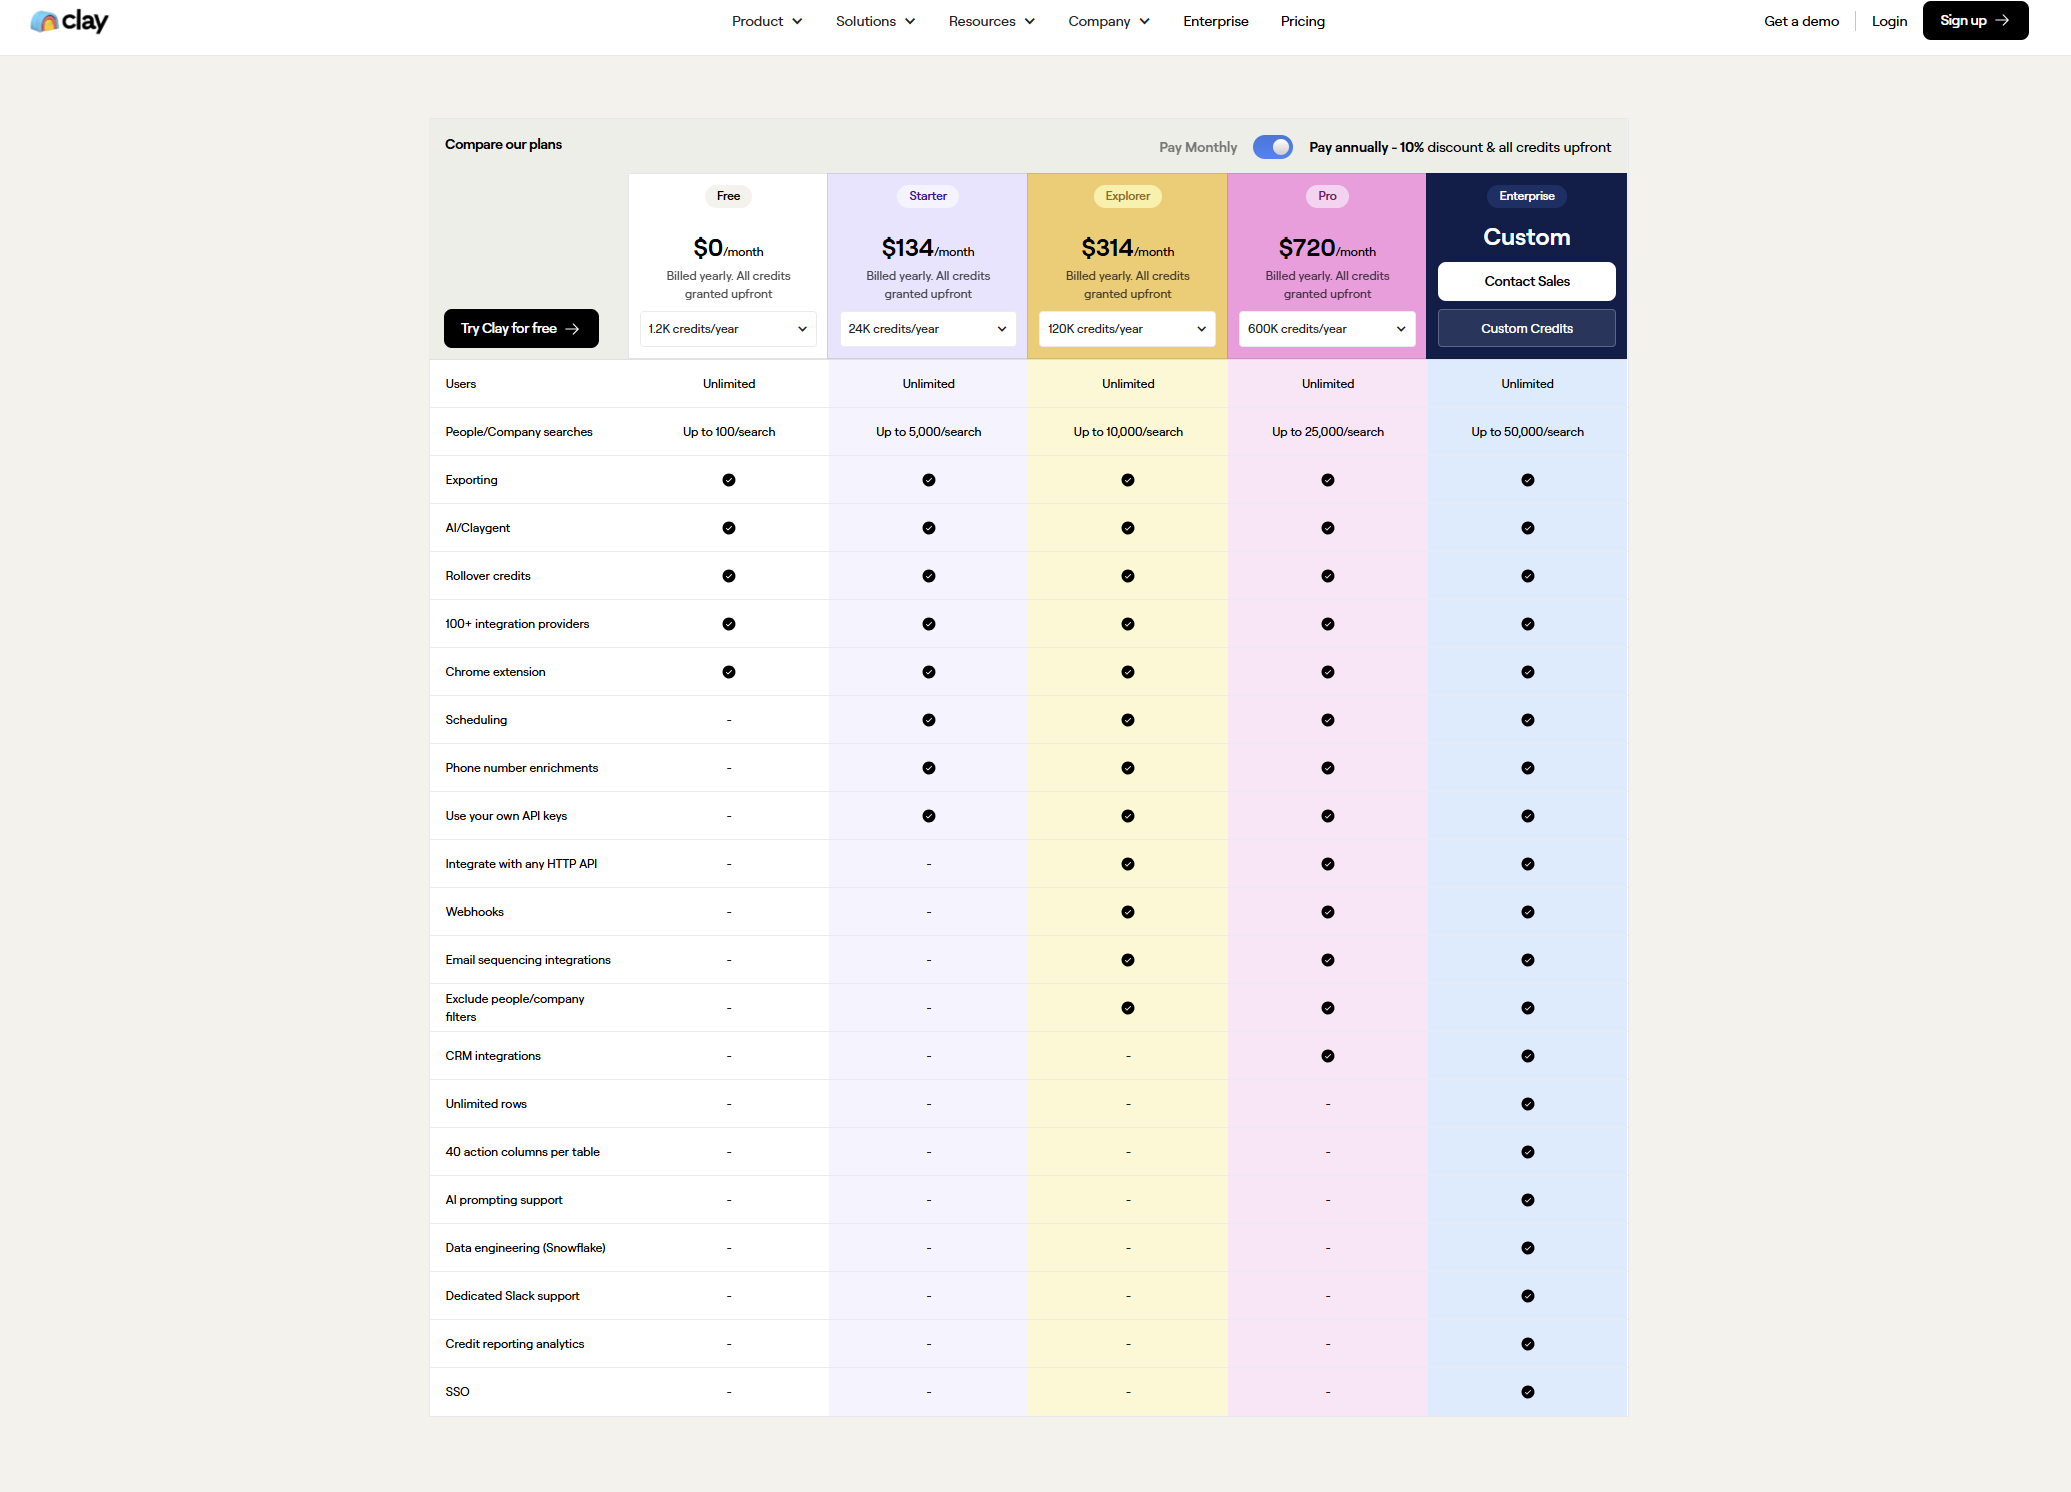Click Data engineering (Snowflake) checkmark
Screen dimensions: 2071x1492
click(1528, 1248)
